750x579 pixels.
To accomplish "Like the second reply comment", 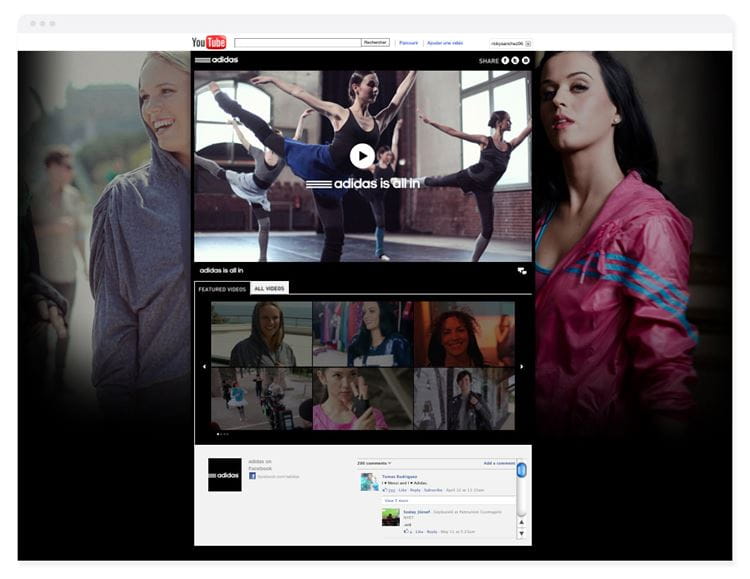I will 419,532.
